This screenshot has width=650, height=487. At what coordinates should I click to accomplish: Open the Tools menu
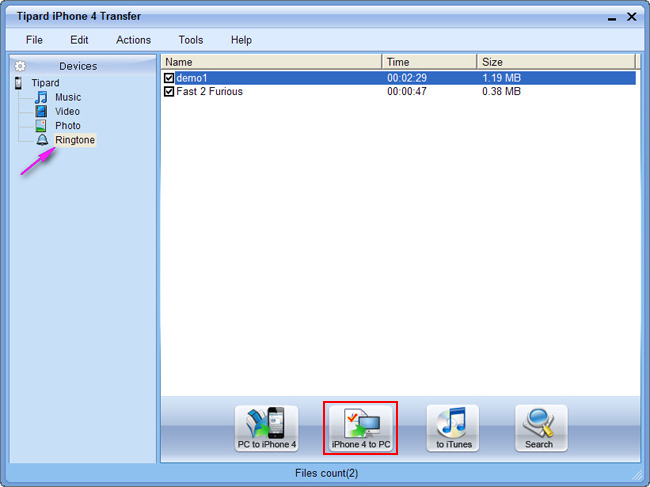tap(191, 40)
